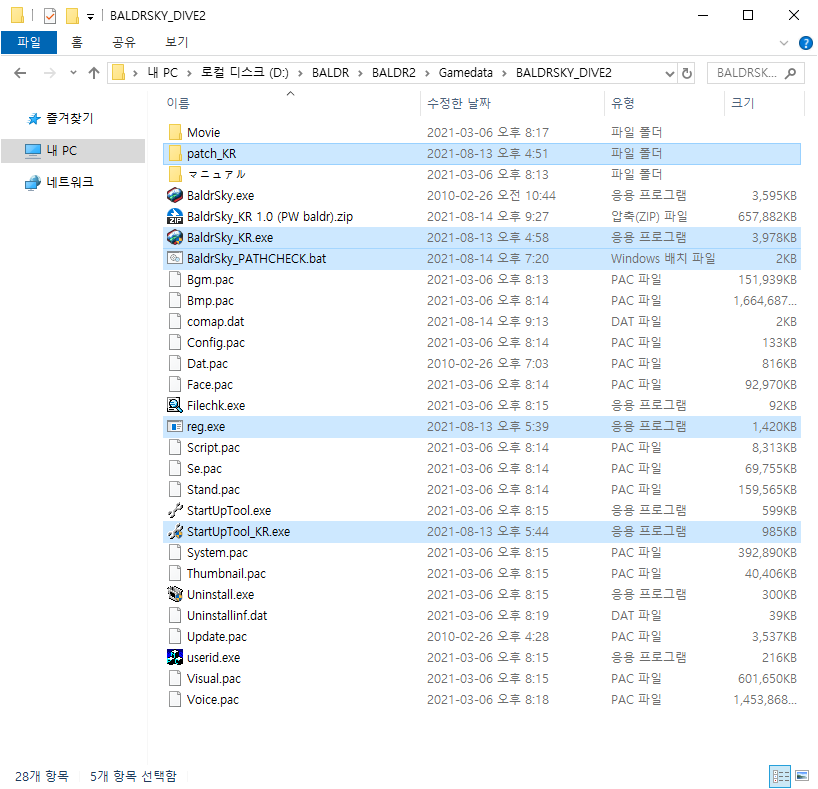Select the BaldrSky_KR zip archive icon
818x789 pixels.
pyautogui.click(x=175, y=216)
